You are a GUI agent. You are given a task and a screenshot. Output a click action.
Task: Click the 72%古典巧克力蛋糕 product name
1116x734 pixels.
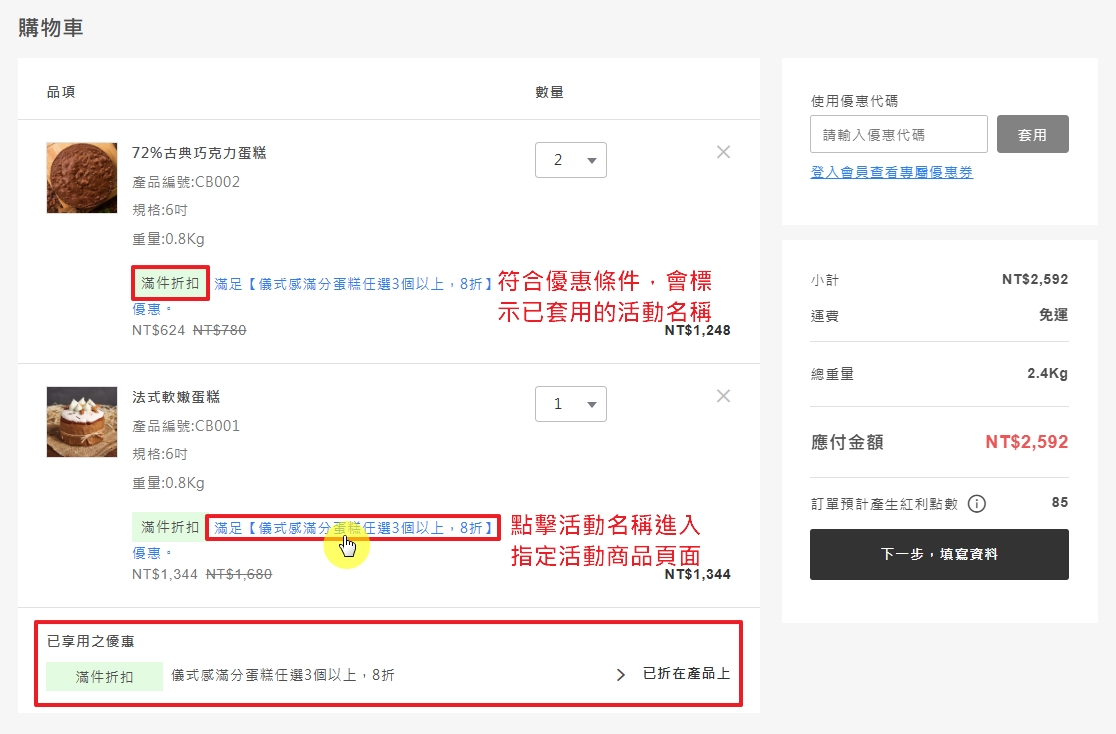(199, 153)
